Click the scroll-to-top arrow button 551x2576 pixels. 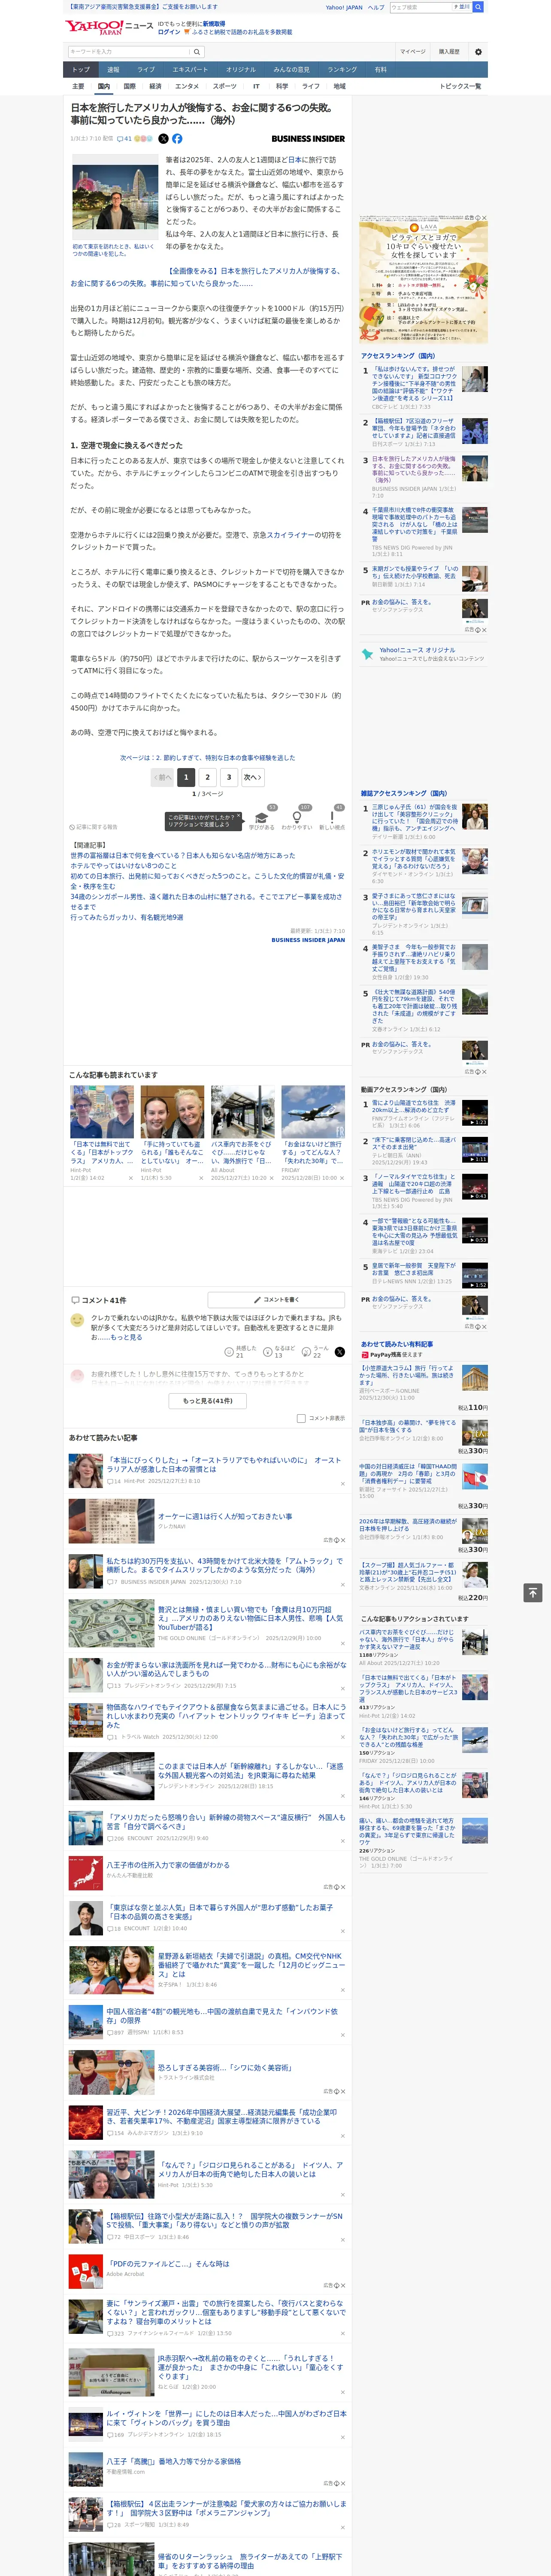coord(533,1592)
